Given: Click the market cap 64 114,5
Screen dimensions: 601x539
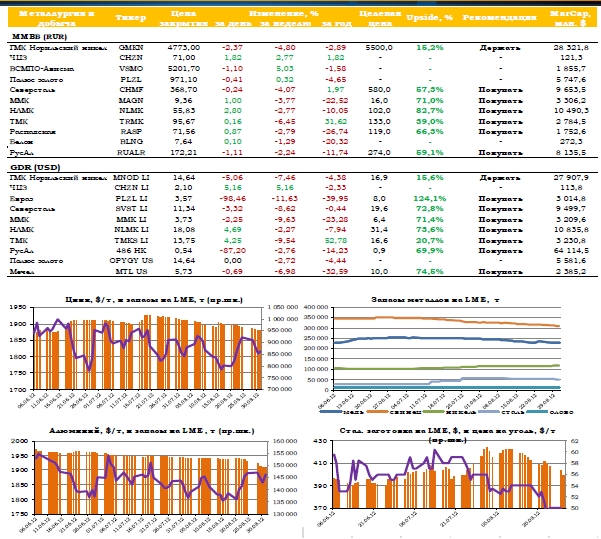Looking at the screenshot, I should point(571,251).
